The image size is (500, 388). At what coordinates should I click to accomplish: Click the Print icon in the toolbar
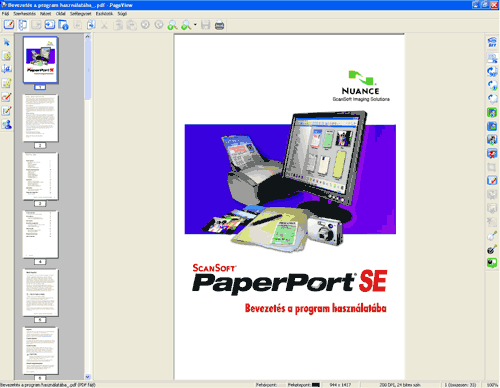tap(219, 25)
